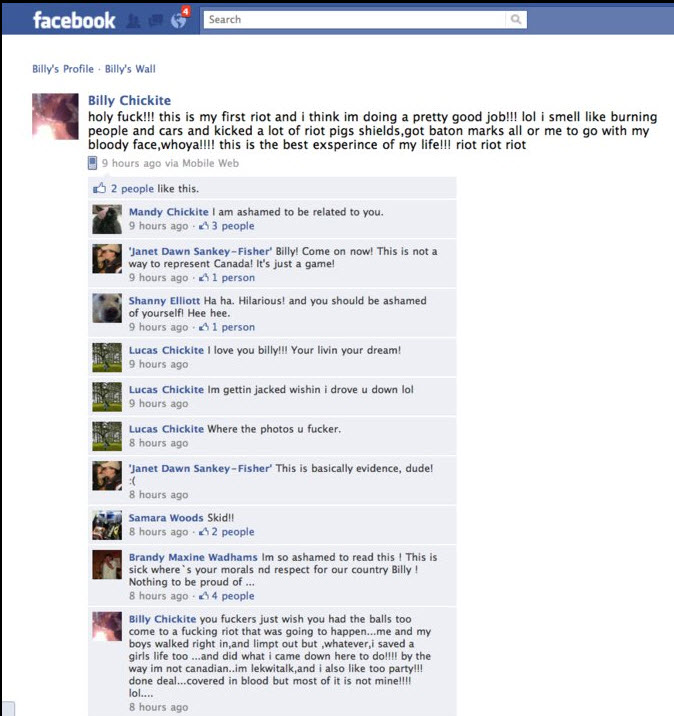Open Shanny Elliott's profile name
Screen dimensions: 674x716
(x=164, y=300)
